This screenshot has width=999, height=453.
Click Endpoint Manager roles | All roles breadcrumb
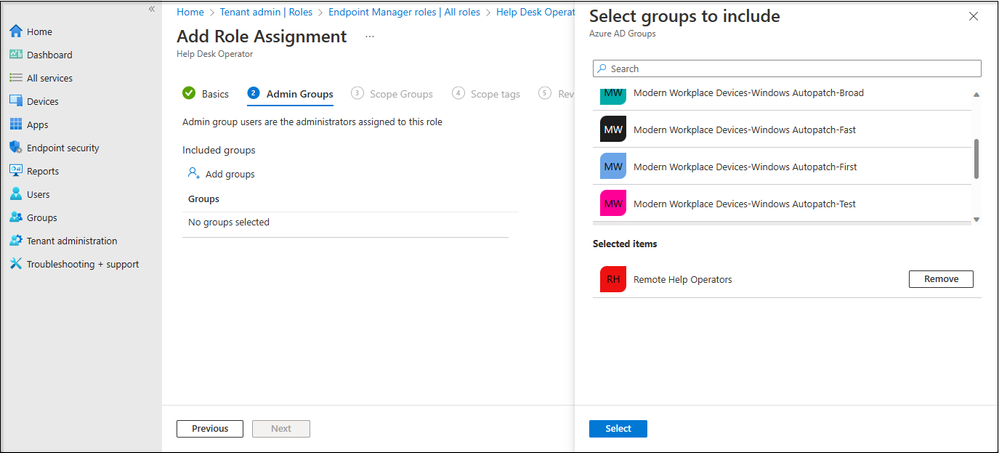[404, 12]
